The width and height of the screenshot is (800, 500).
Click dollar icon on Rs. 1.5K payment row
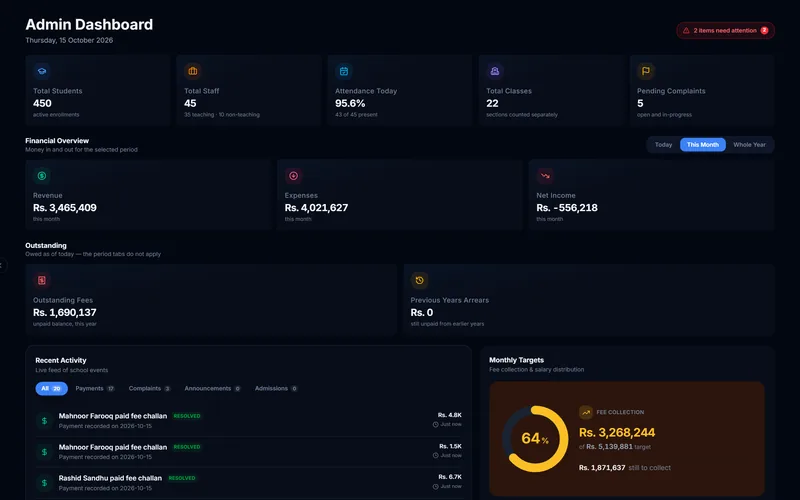click(x=44, y=452)
